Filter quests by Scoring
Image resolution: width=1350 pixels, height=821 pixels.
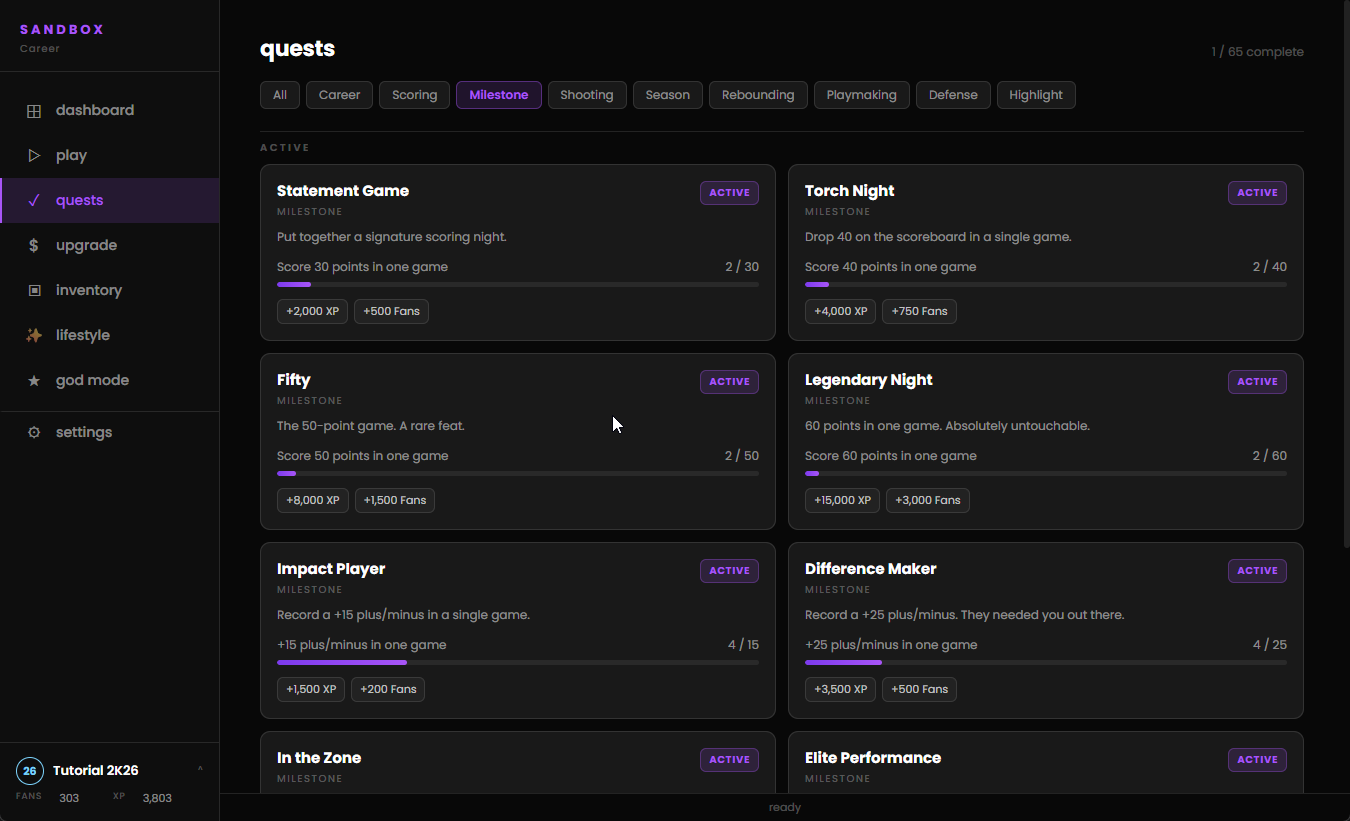(415, 95)
